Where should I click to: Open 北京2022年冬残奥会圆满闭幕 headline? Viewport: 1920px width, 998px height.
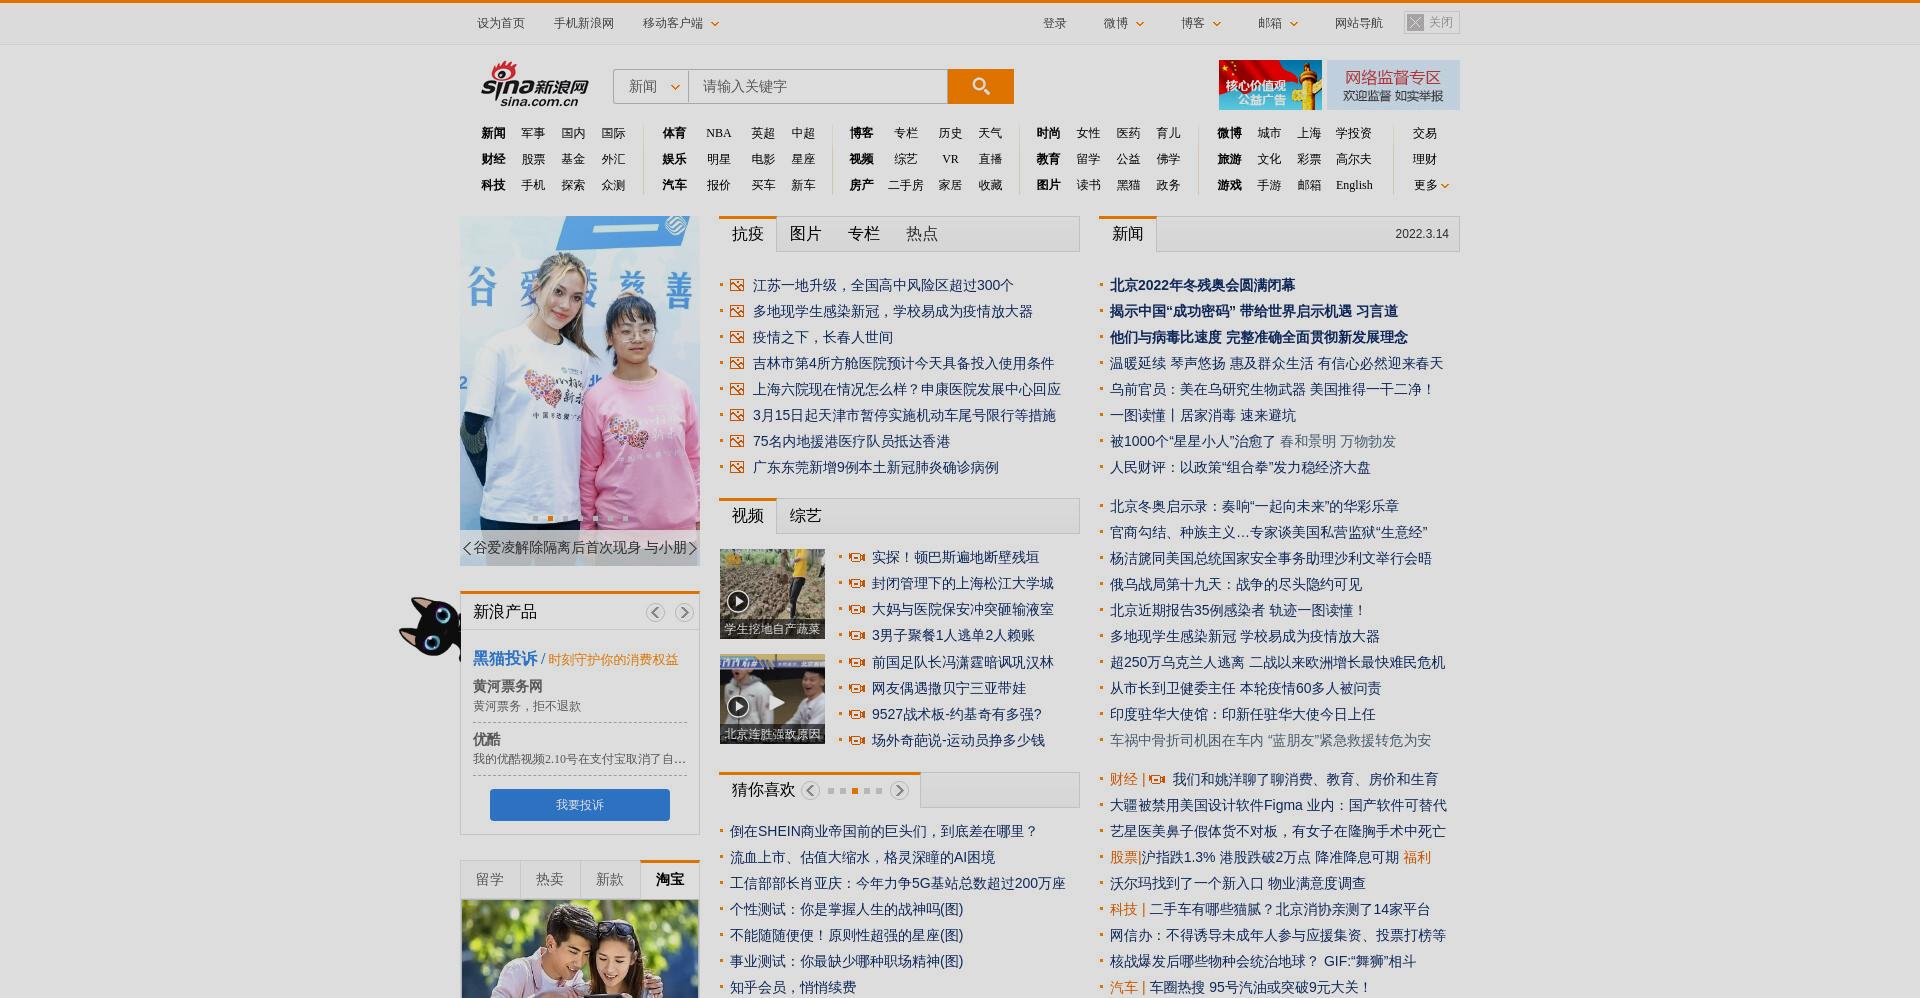point(1202,285)
